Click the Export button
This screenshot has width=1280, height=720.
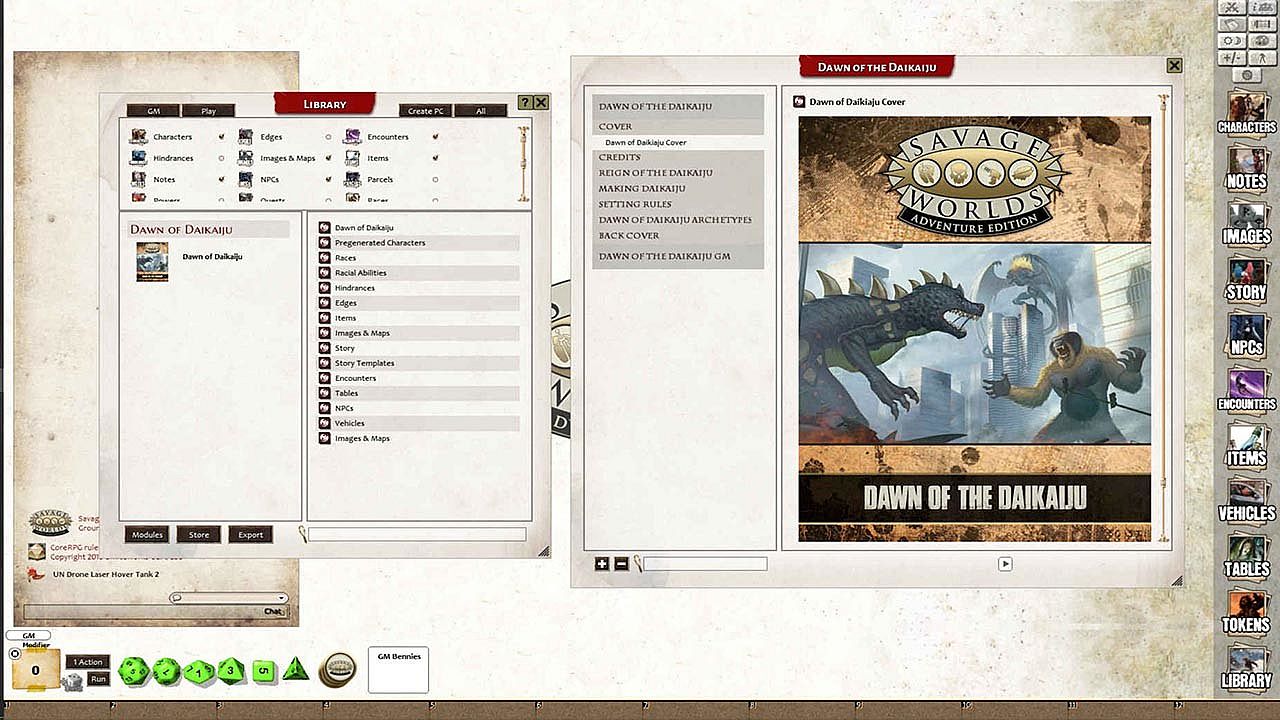point(250,535)
